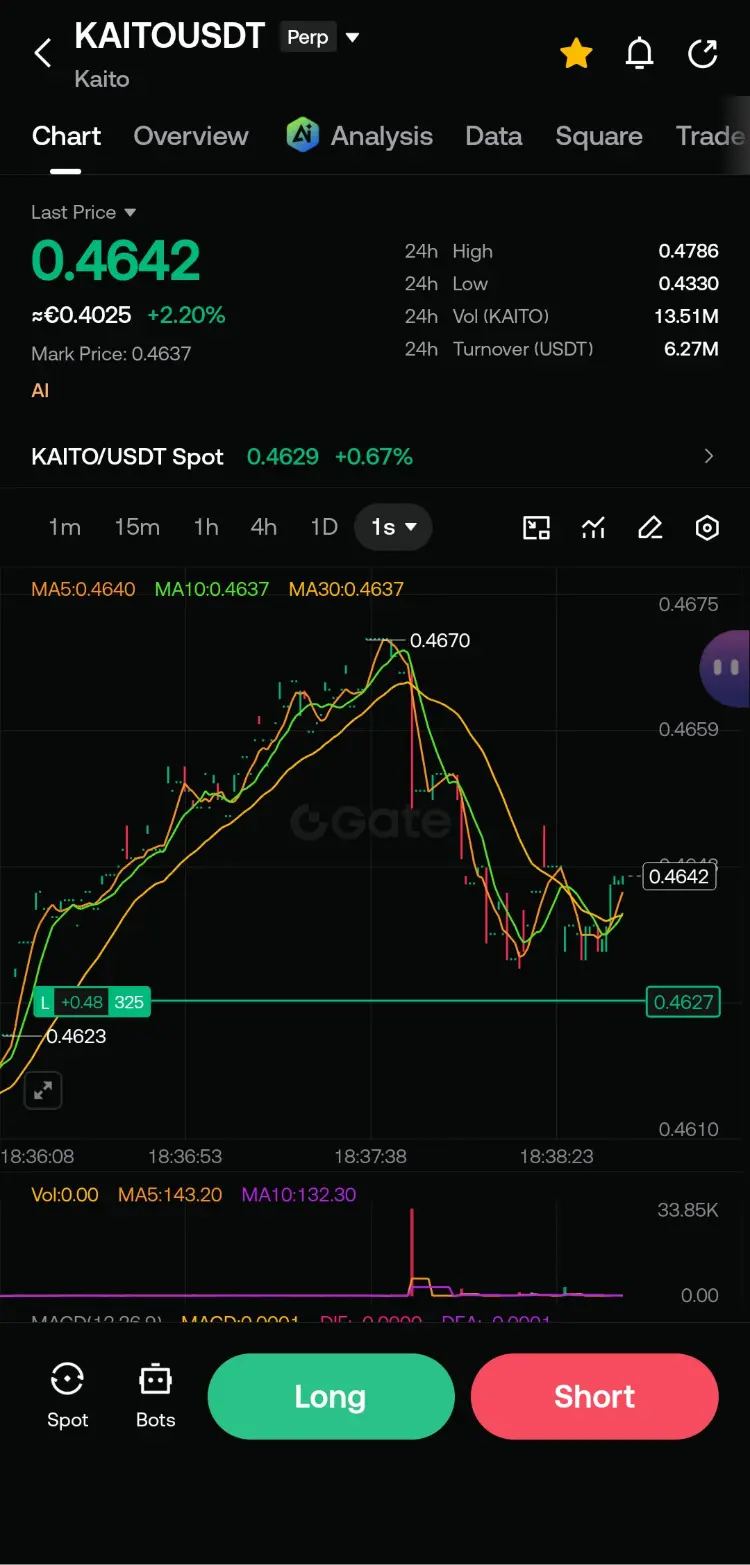Tap volume MA5:143.20 label
This screenshot has width=750, height=1565.
[x=170, y=1195]
